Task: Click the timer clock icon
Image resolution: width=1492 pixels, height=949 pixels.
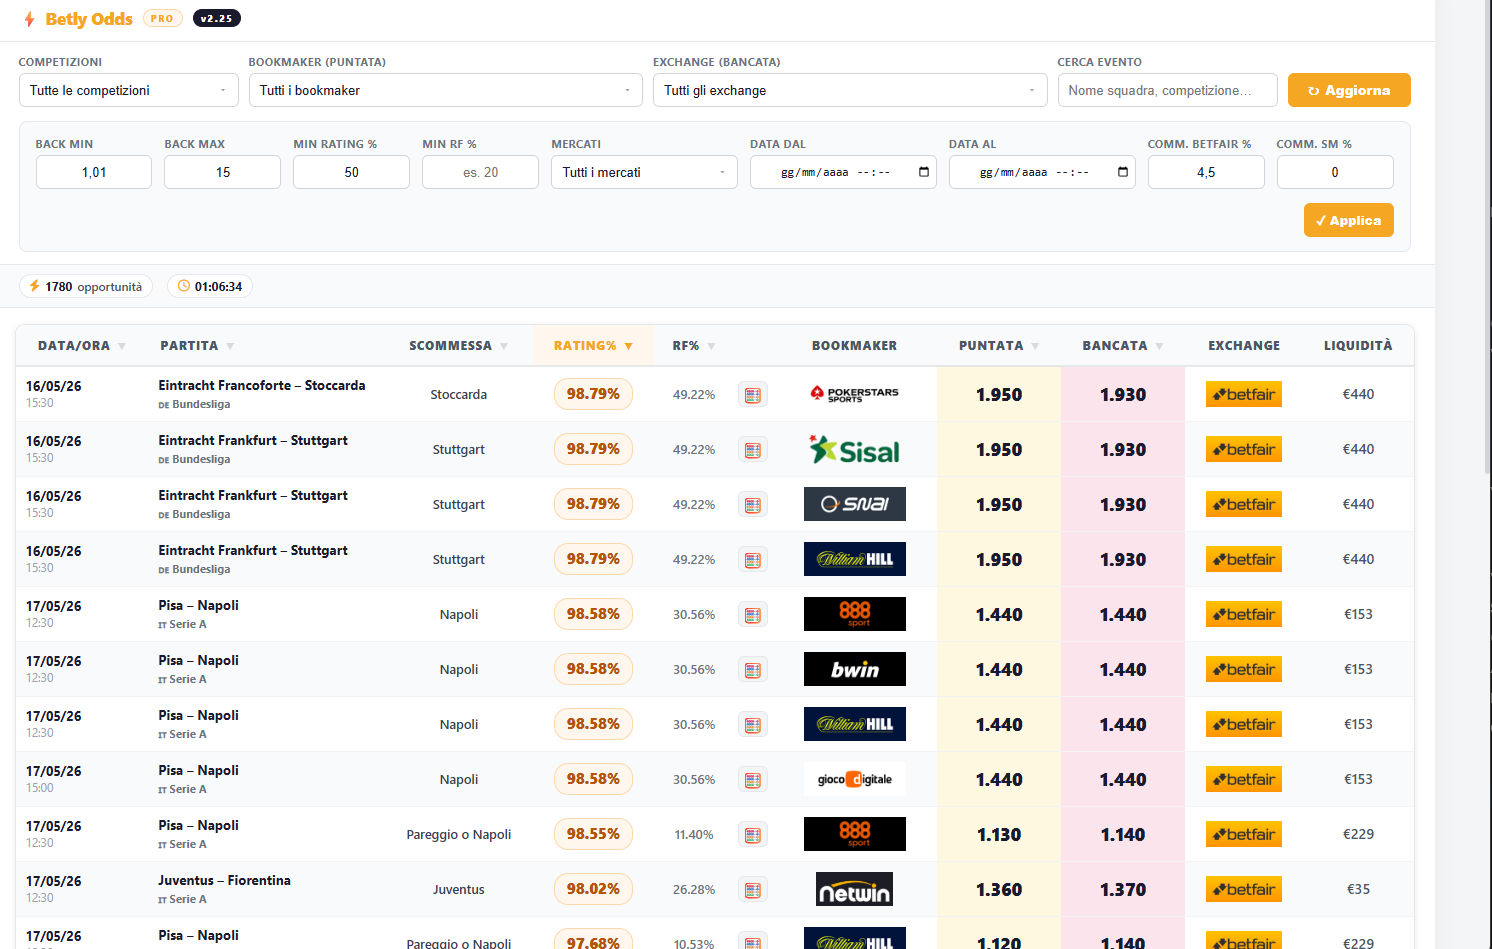Action: [184, 286]
